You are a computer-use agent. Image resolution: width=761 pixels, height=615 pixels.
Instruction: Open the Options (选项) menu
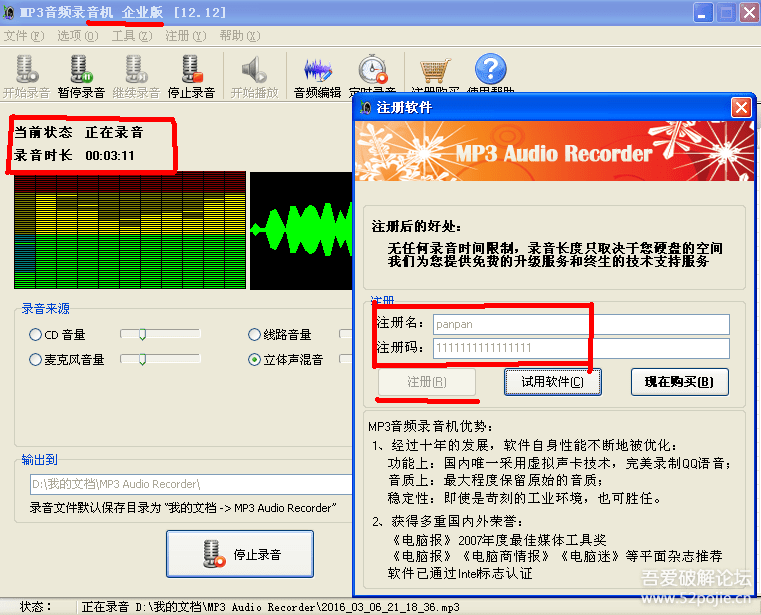(77, 36)
